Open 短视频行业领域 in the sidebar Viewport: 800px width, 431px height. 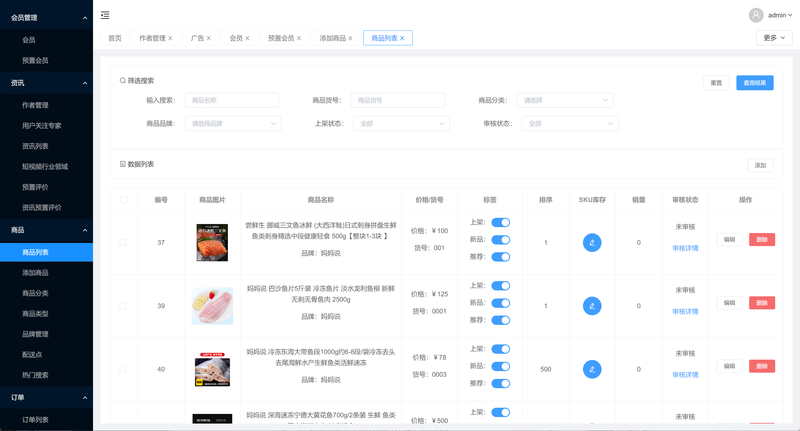point(46,167)
